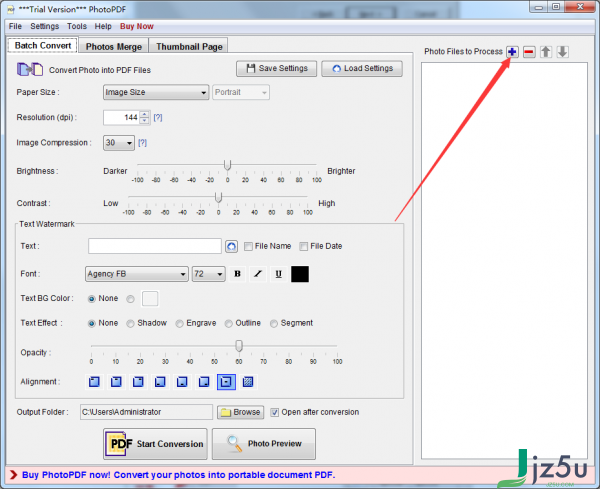Open the Help menu
The height and width of the screenshot is (489, 600).
[103, 26]
